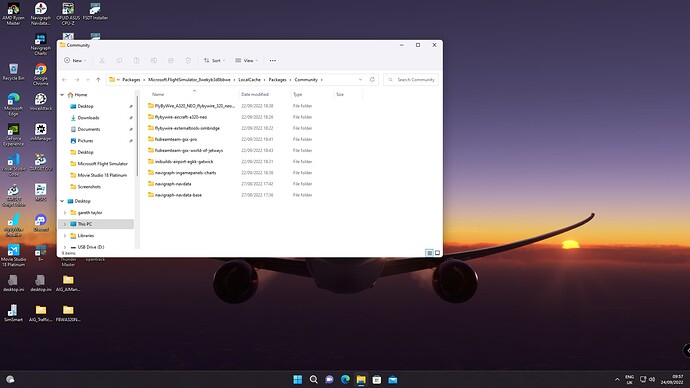Select the flybywire-externaltools-simbridge folder

[184, 128]
